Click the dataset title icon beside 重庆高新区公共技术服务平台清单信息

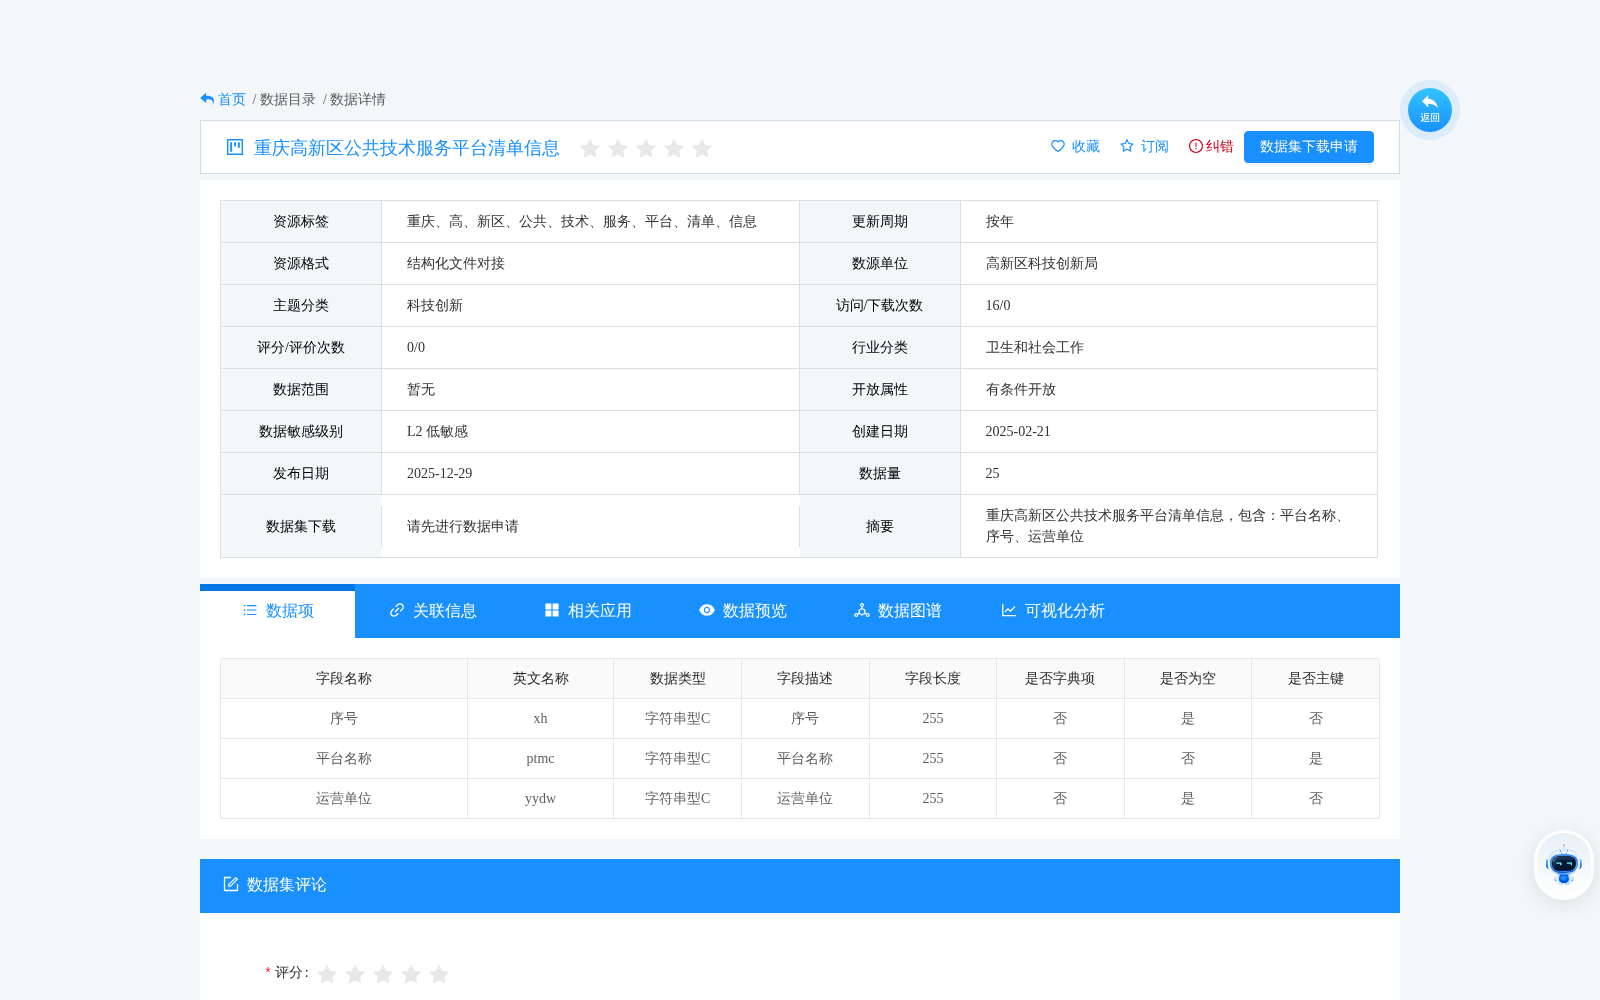[235, 147]
